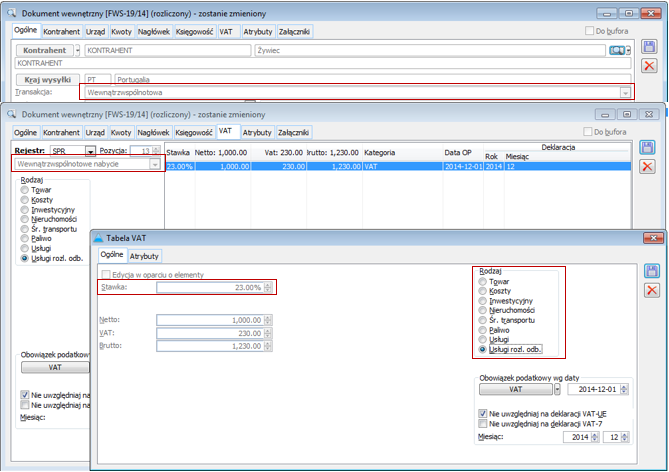Click magnifier icon in top window title bar
This screenshot has height=472, width=669.
[x=11, y=13]
